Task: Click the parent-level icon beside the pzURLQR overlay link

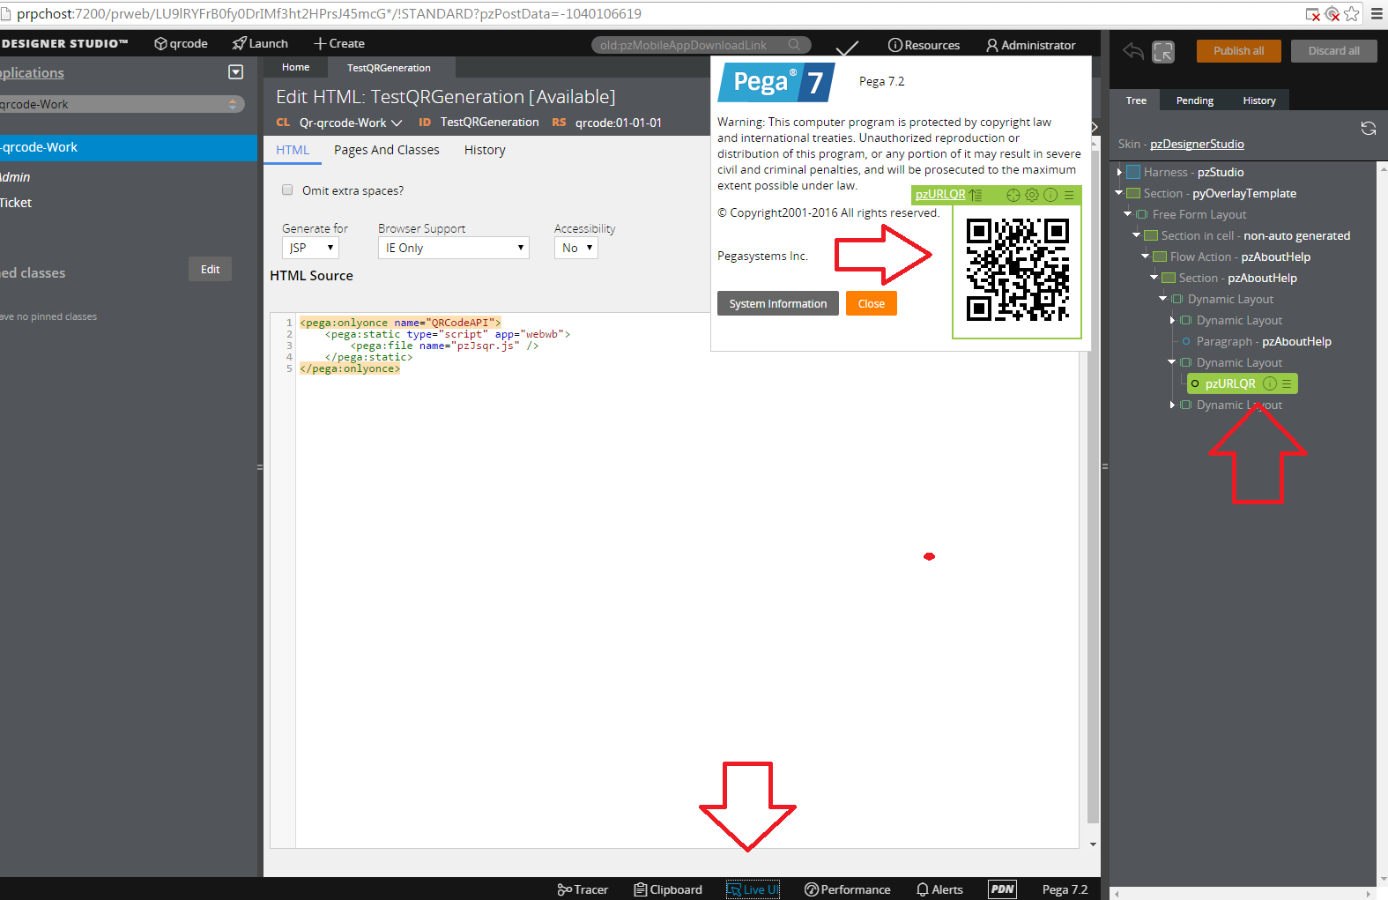Action: [x=975, y=195]
